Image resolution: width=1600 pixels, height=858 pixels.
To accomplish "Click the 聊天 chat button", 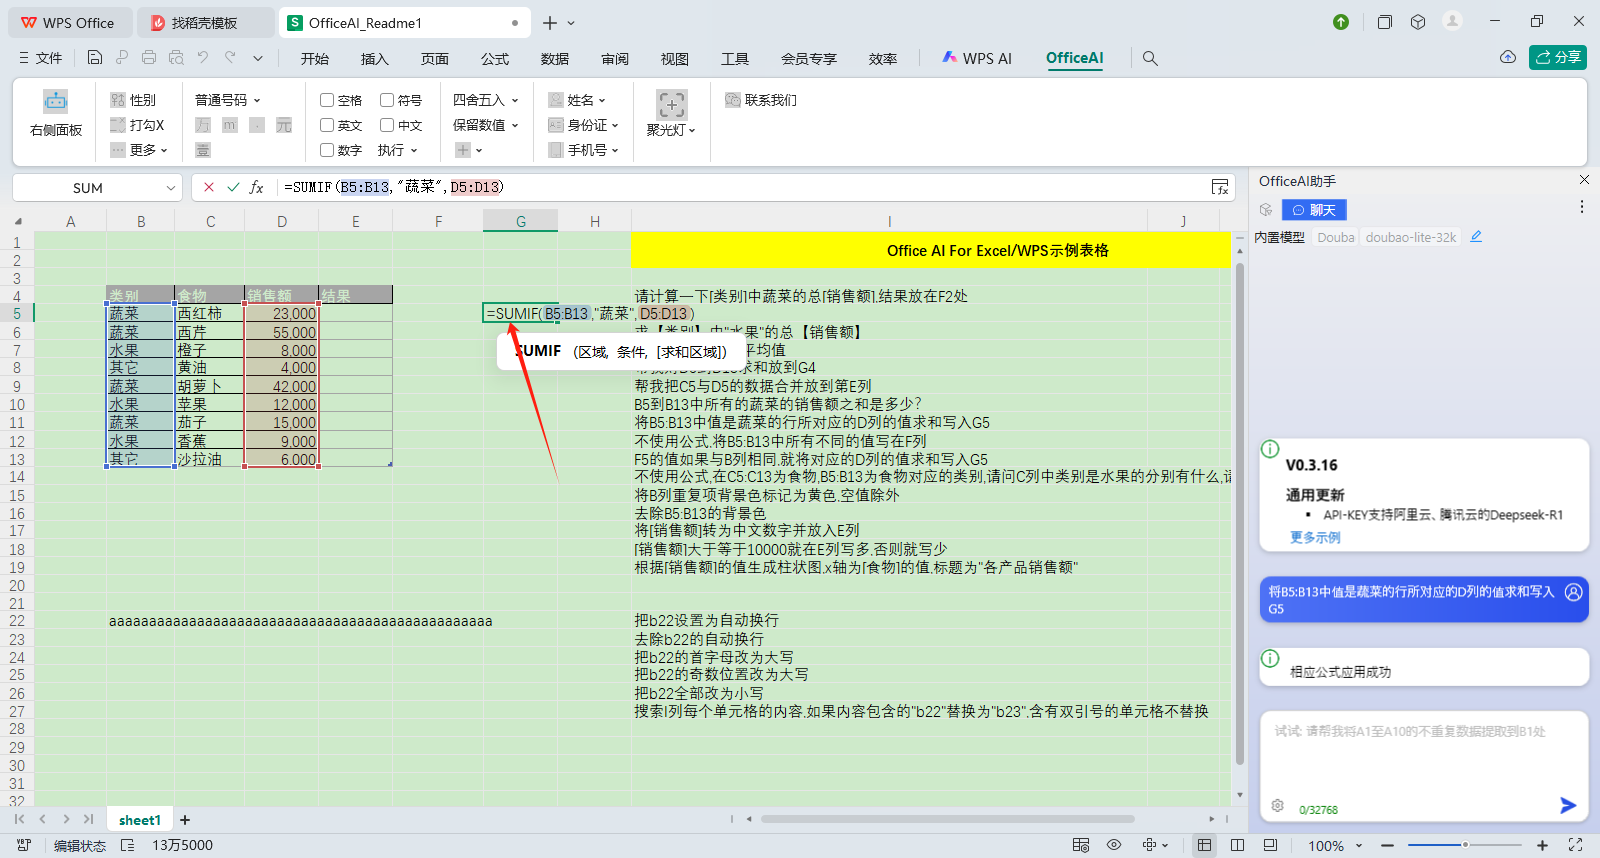I will [x=1314, y=210].
